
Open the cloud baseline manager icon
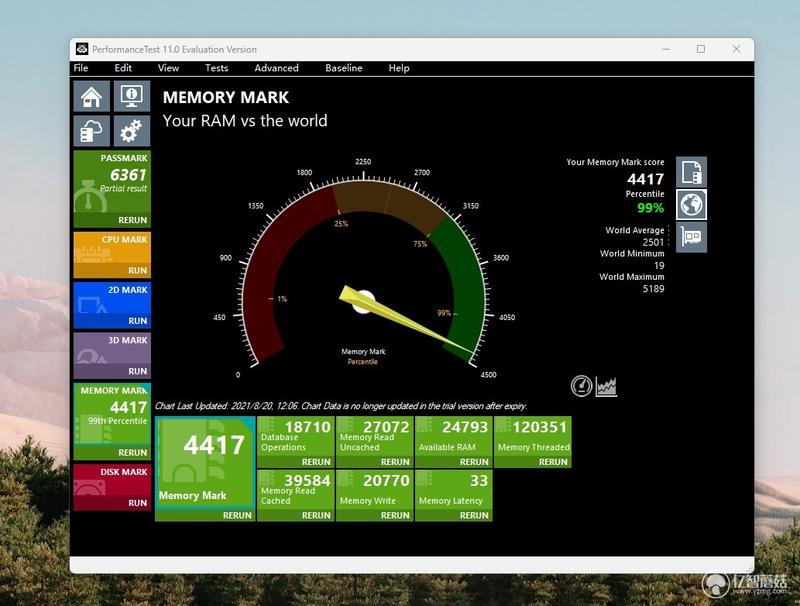pos(91,131)
